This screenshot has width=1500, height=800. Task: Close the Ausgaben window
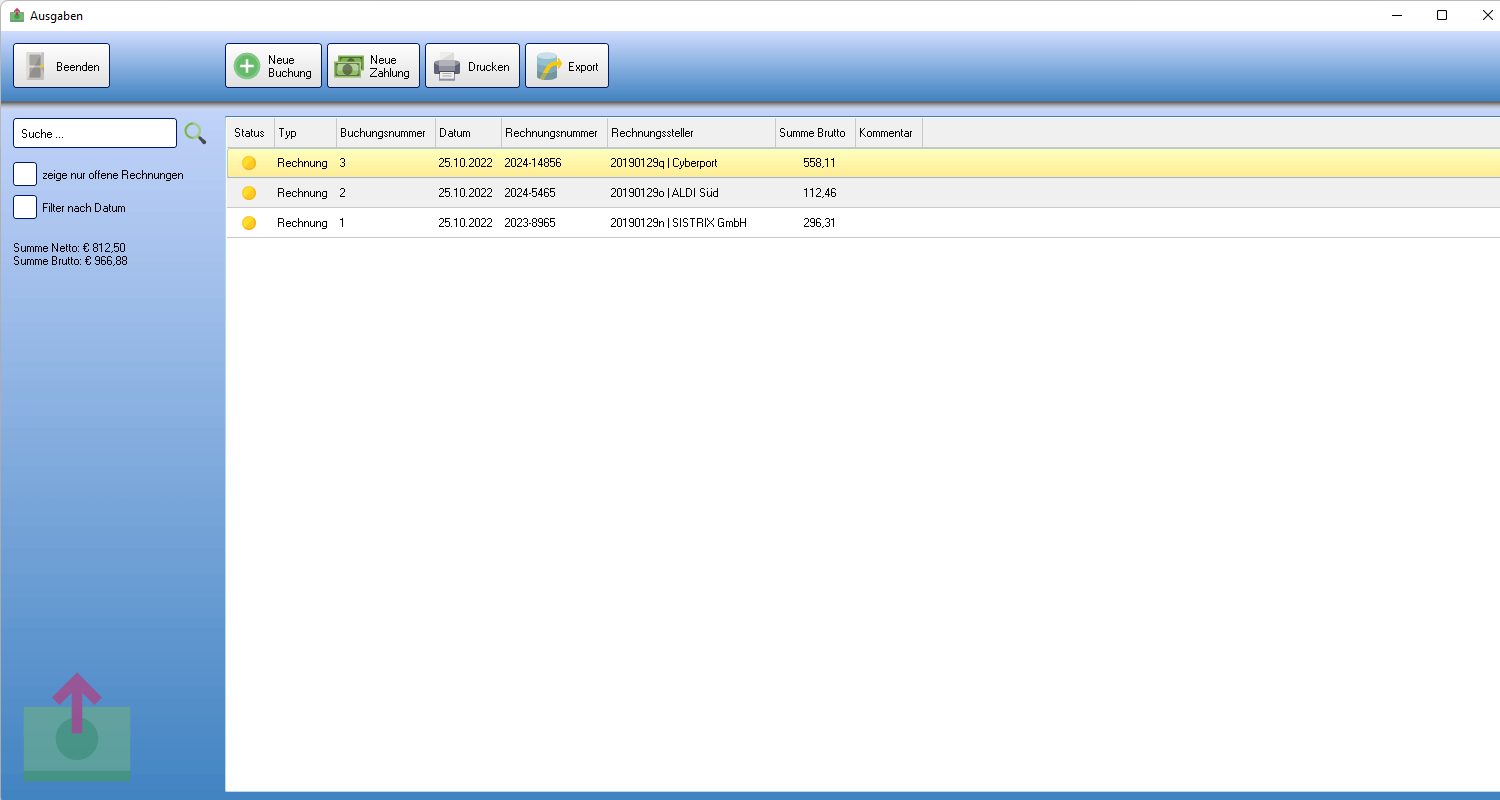coord(1486,15)
